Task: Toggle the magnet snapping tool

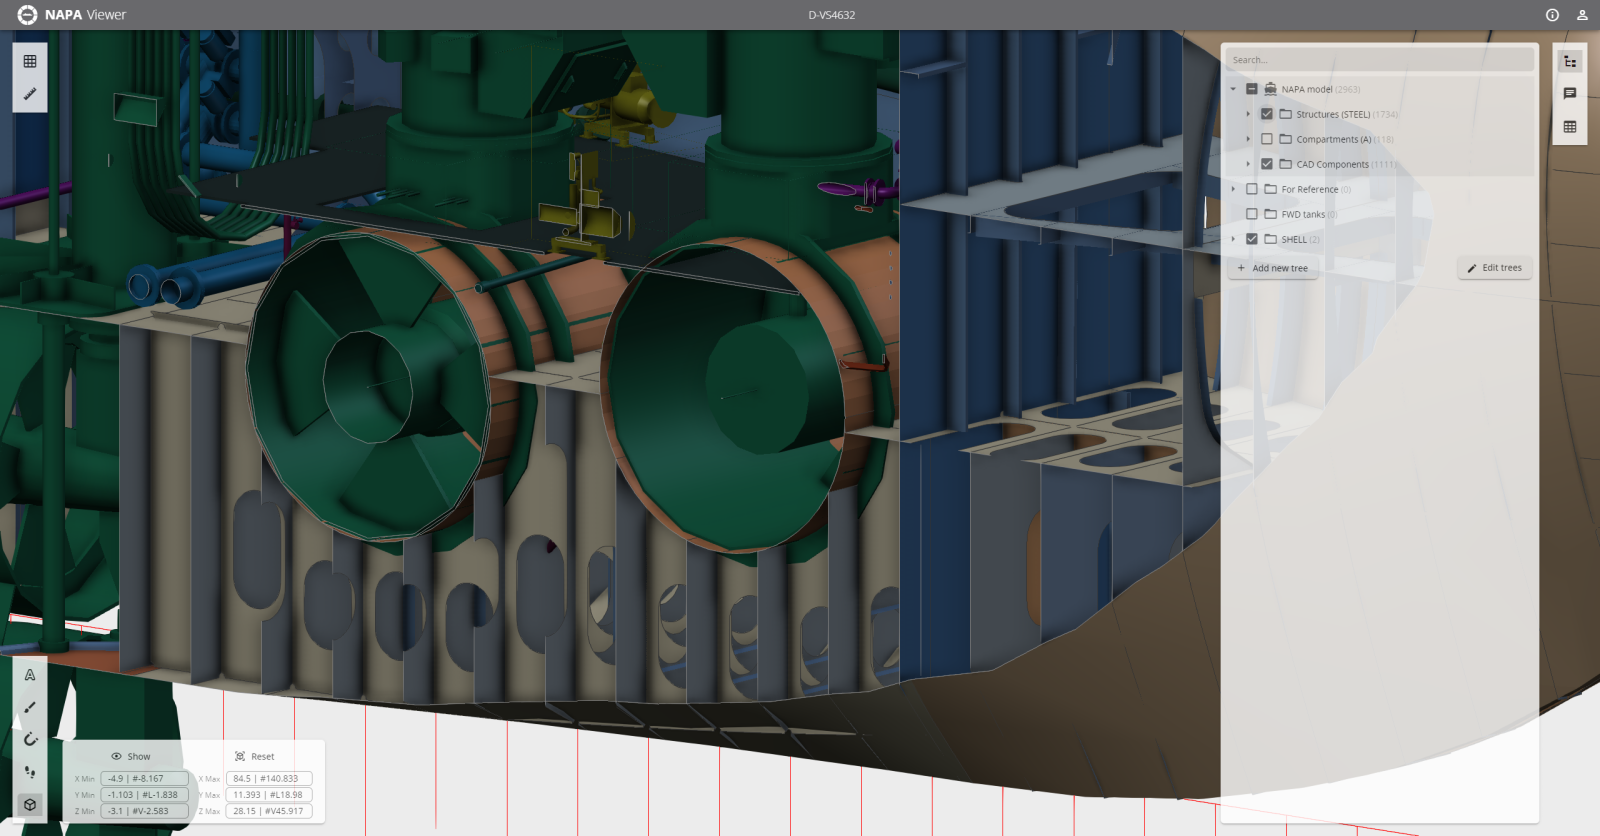Action: pos(30,740)
